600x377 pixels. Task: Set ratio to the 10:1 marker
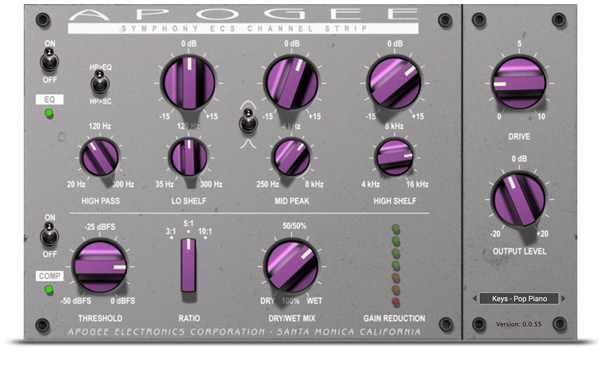click(x=205, y=232)
